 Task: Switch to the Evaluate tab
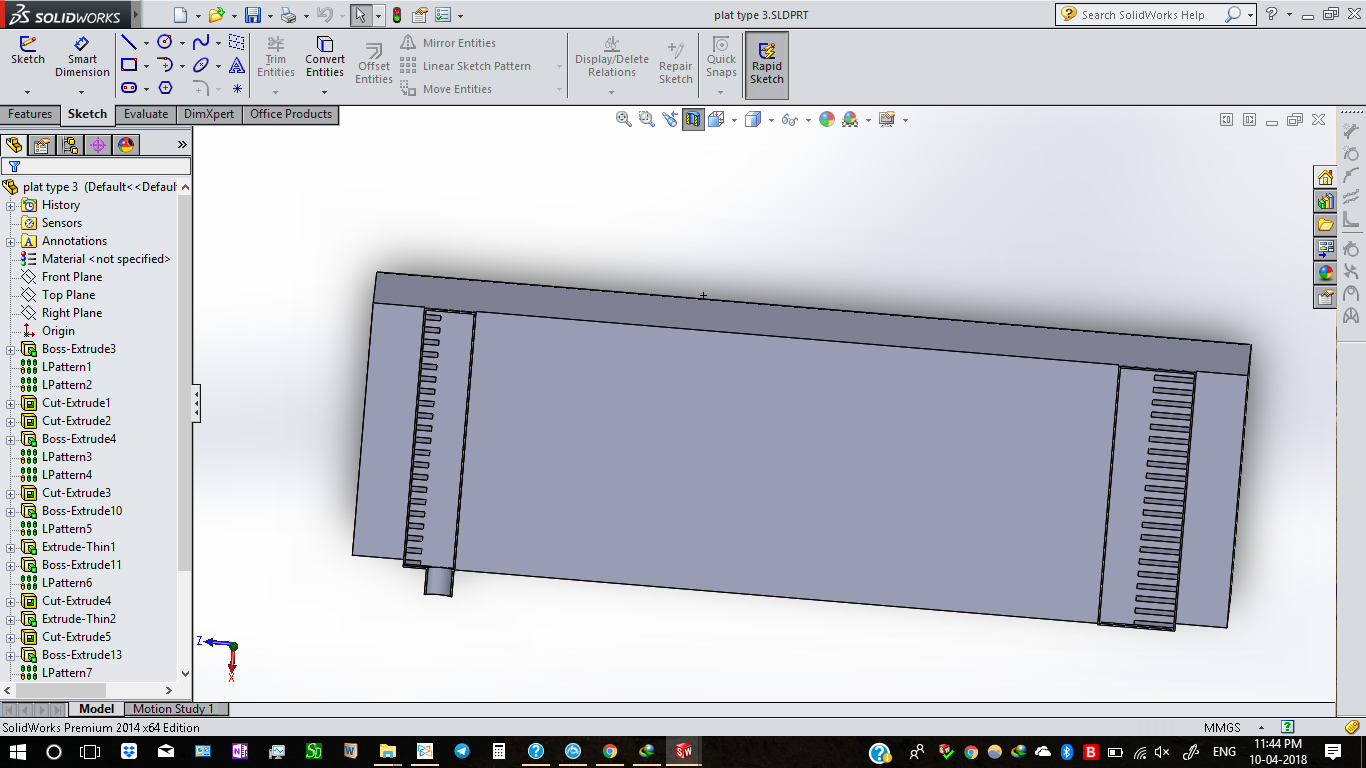146,114
